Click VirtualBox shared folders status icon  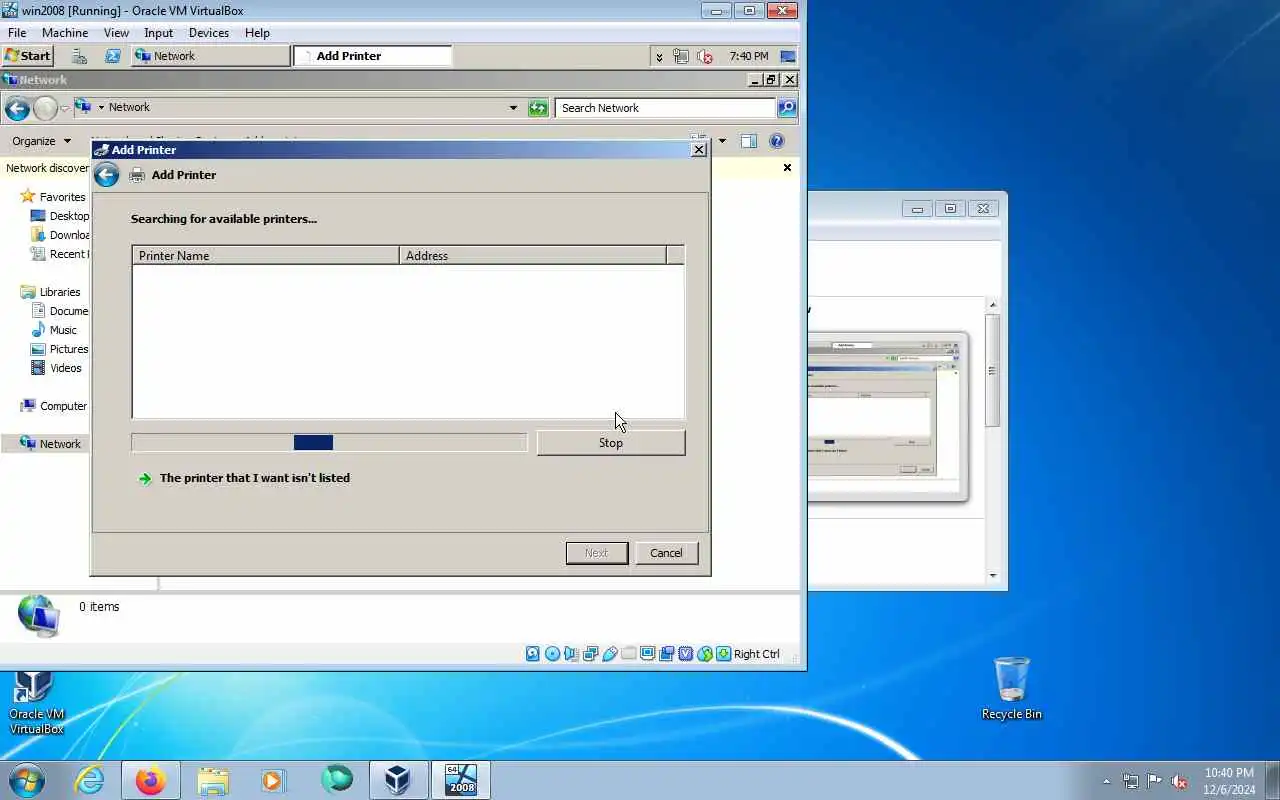click(628, 654)
